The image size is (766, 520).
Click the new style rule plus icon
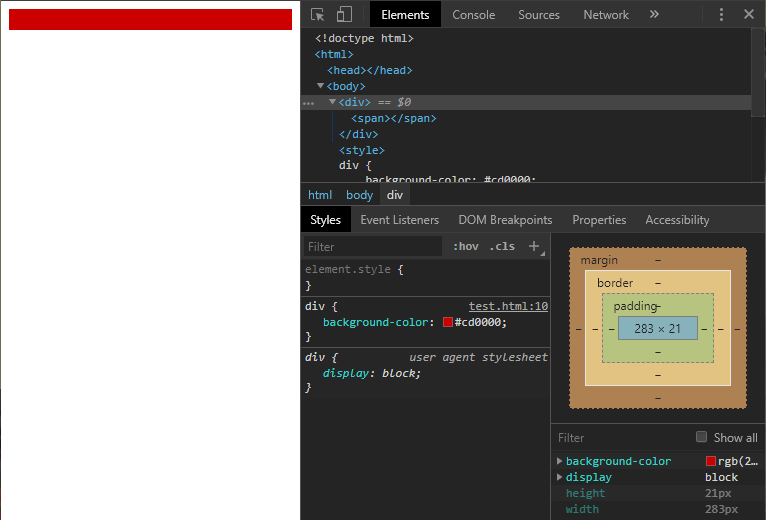[534, 246]
